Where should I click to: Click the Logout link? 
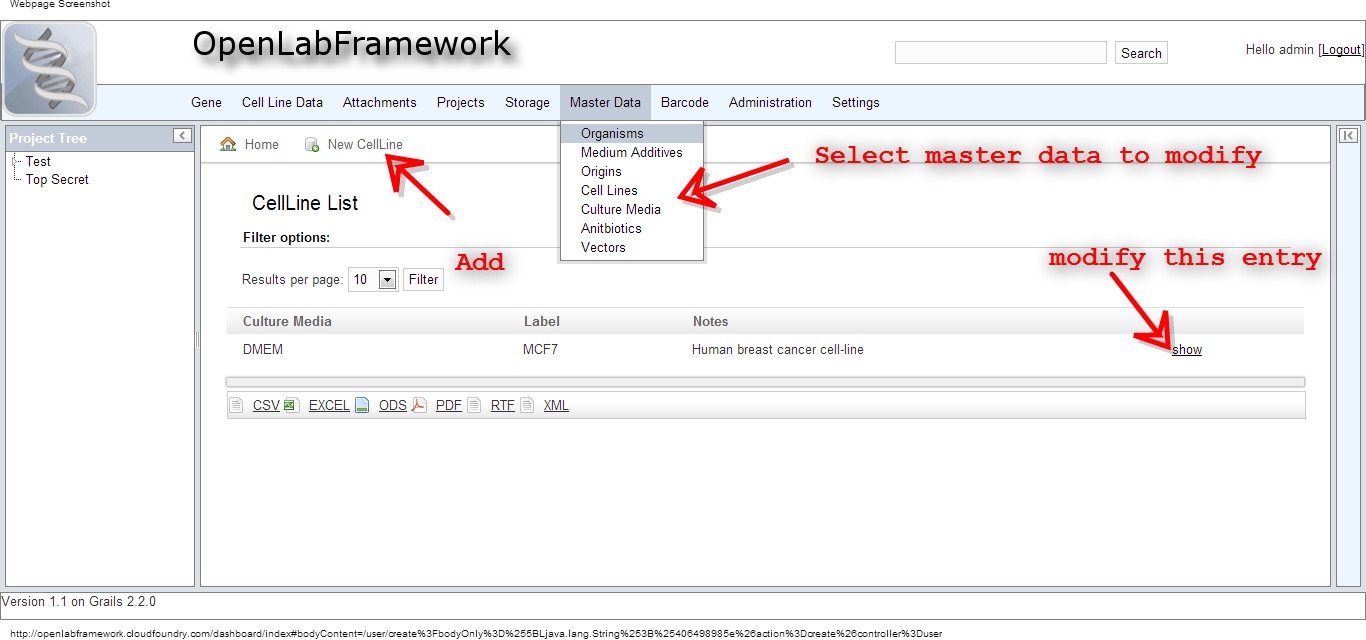[1340, 48]
